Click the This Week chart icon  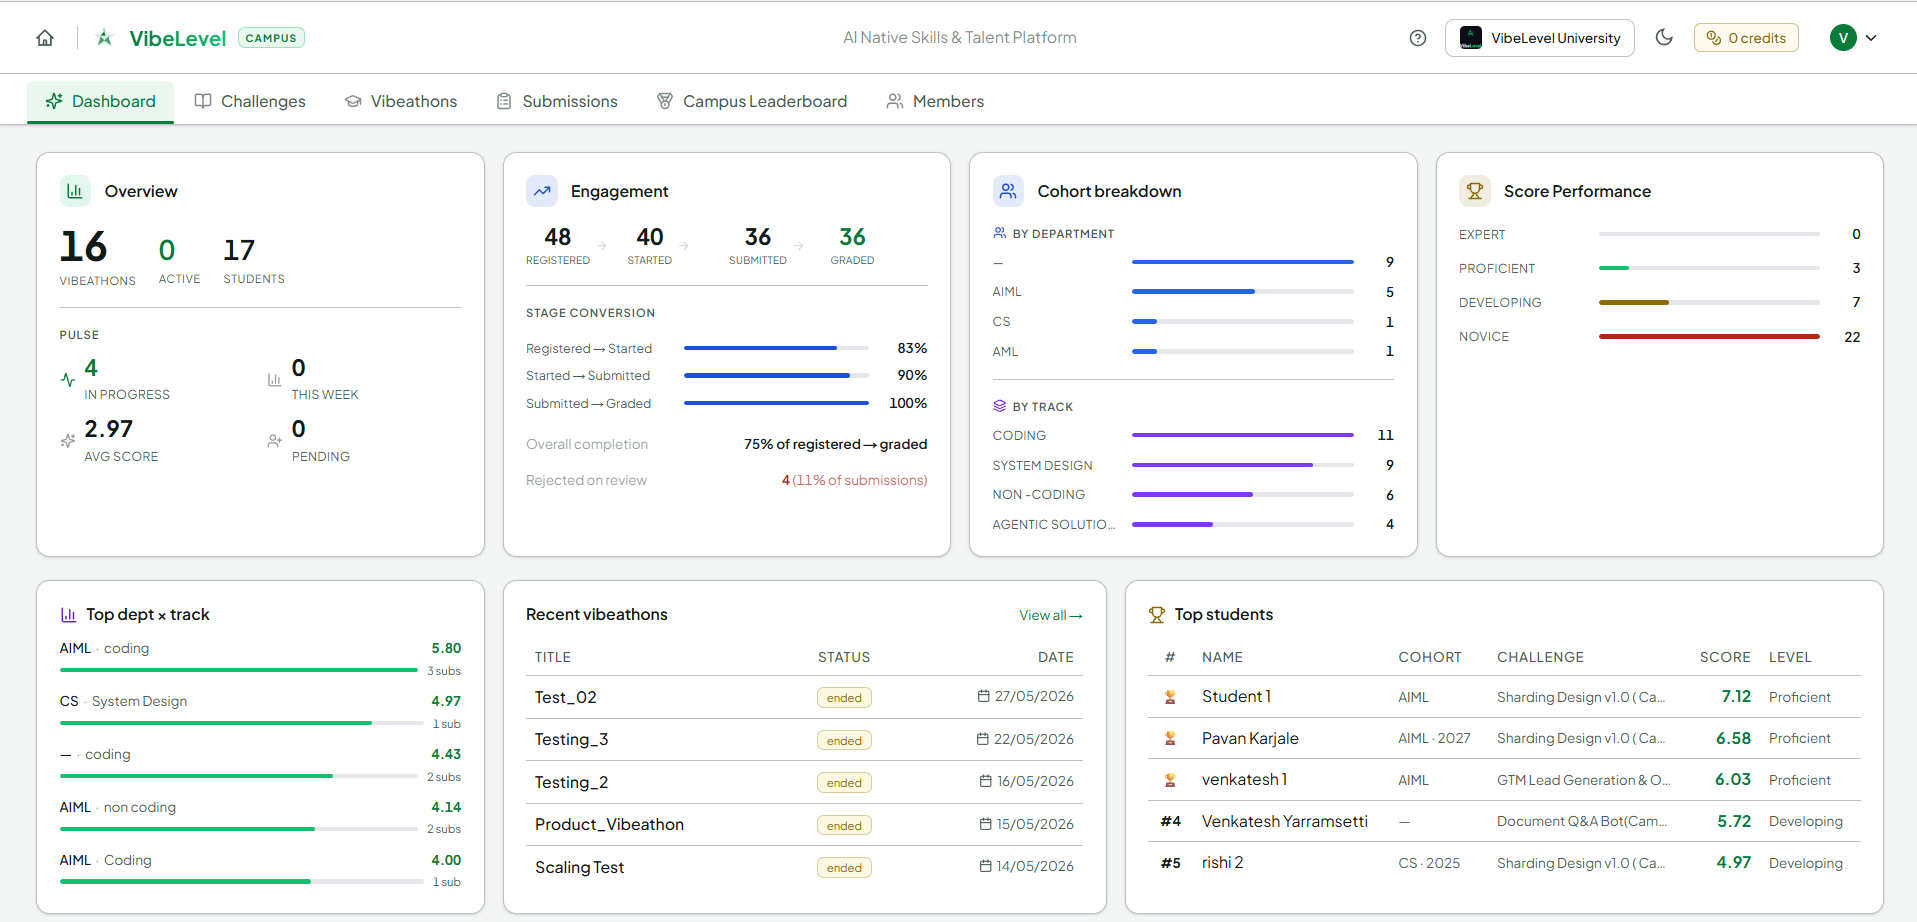(274, 380)
